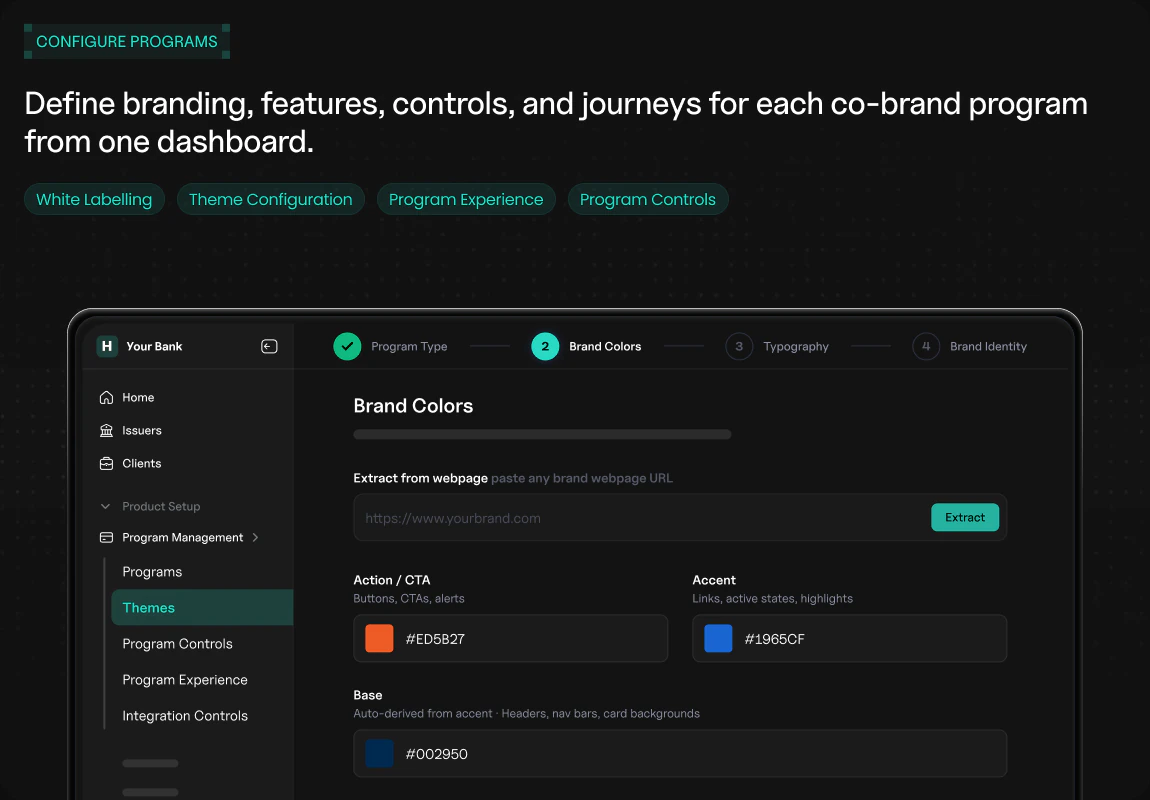Click the #1965CF hex value field

tap(849, 639)
